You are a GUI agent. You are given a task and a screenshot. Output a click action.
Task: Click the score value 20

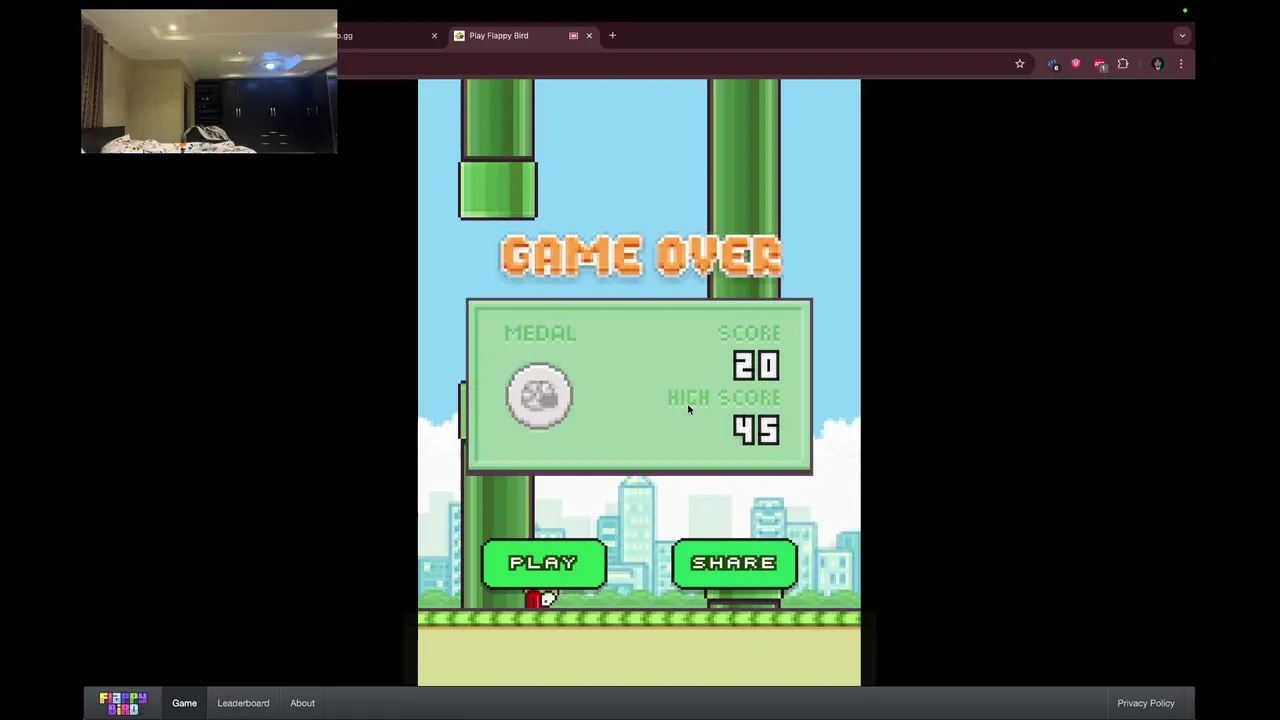point(756,366)
